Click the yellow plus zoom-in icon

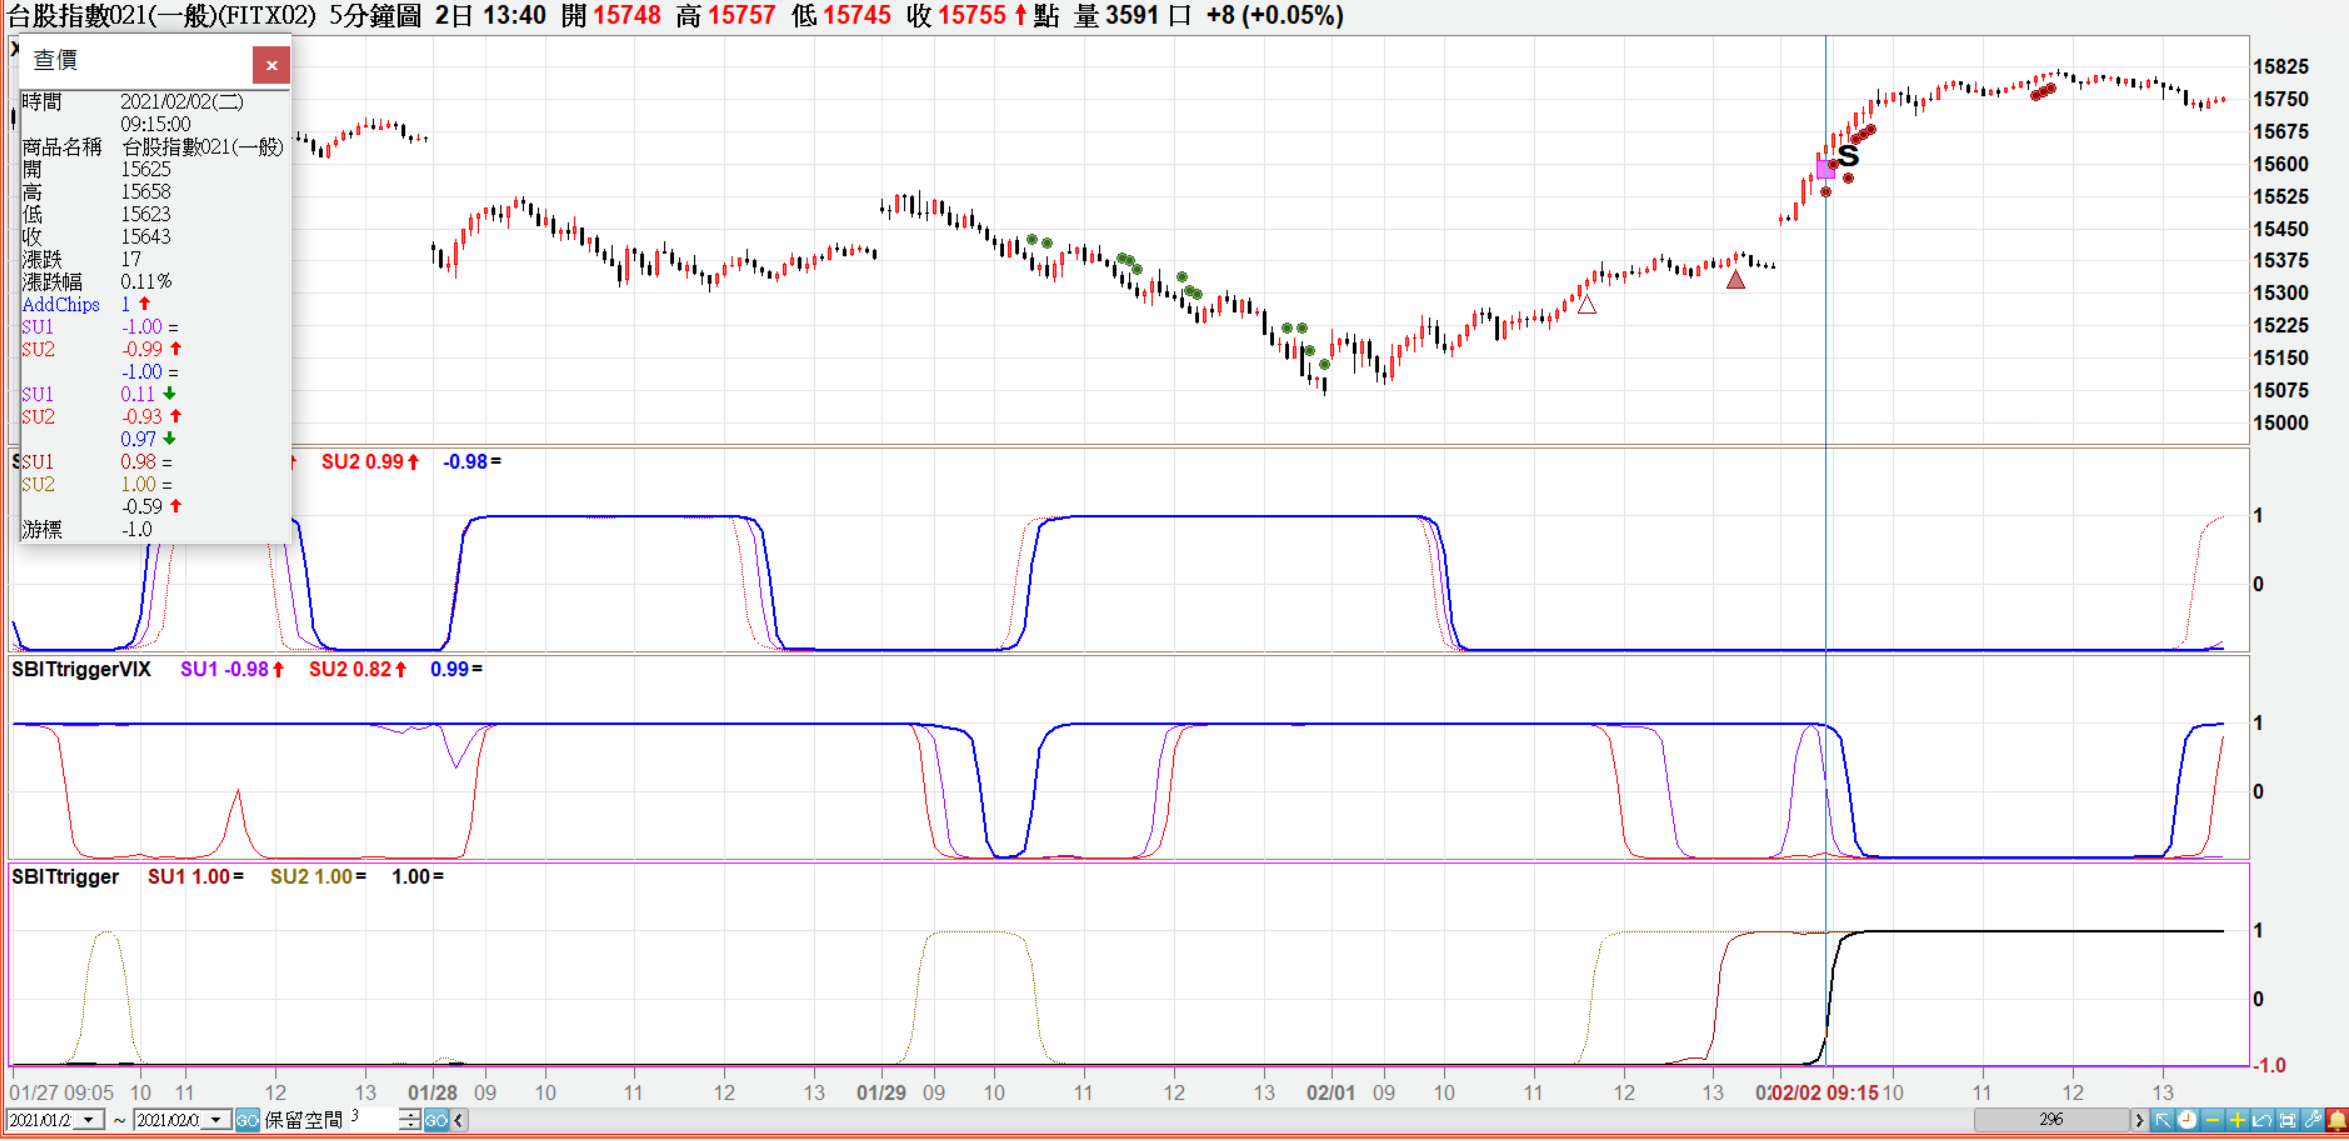[x=2237, y=1120]
